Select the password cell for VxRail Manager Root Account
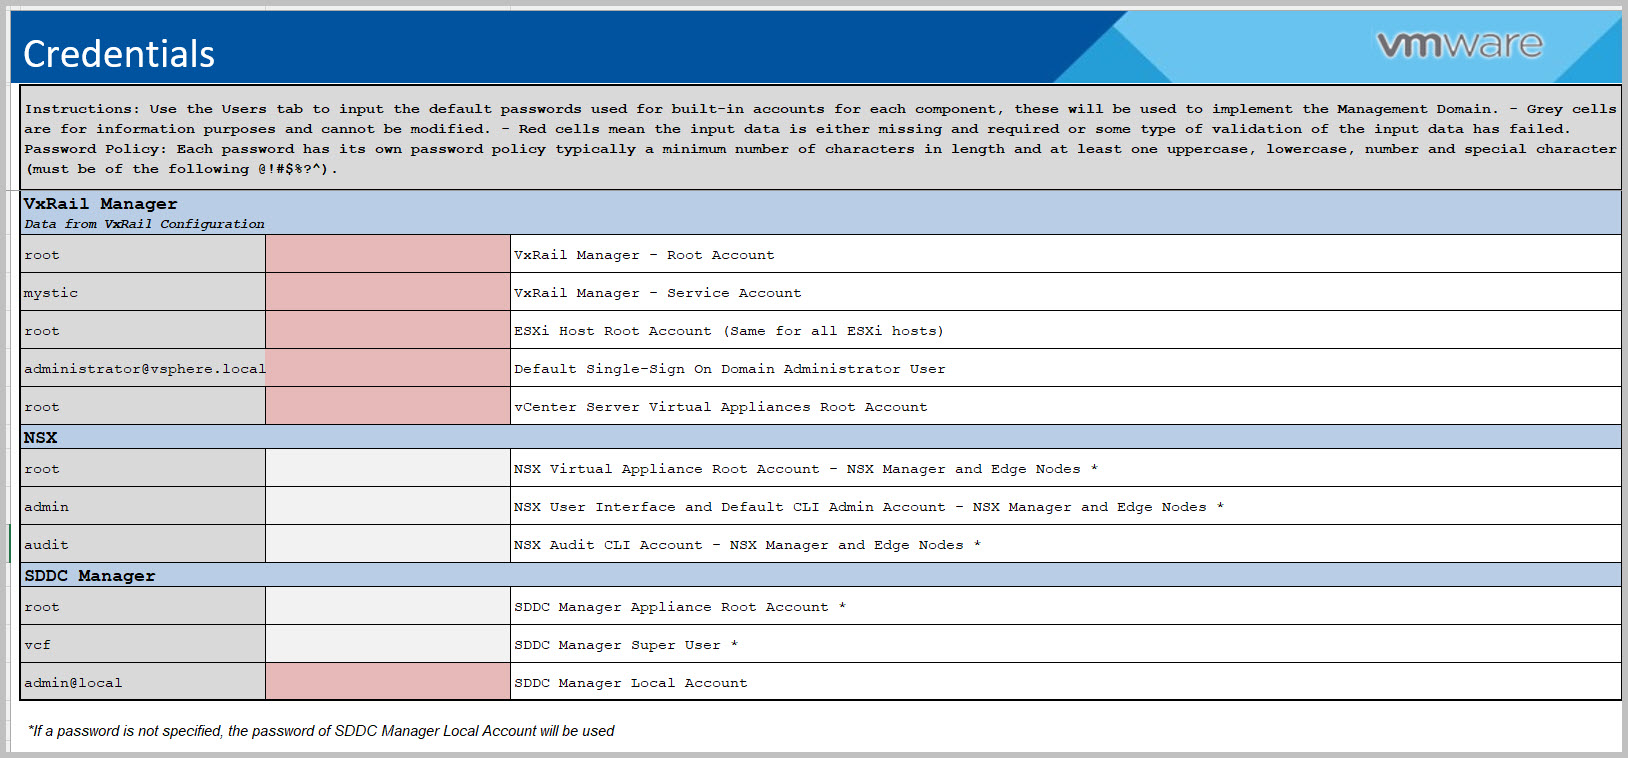 pos(388,254)
